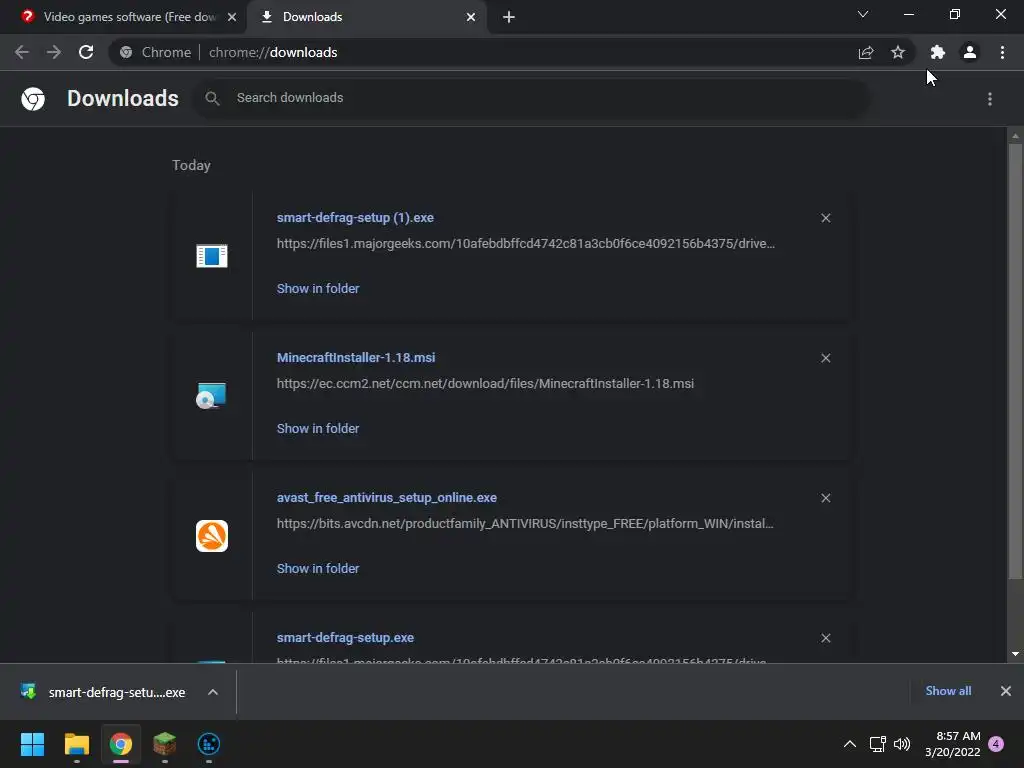Open the Downloads page more actions menu
This screenshot has width=1024, height=768.
point(990,99)
